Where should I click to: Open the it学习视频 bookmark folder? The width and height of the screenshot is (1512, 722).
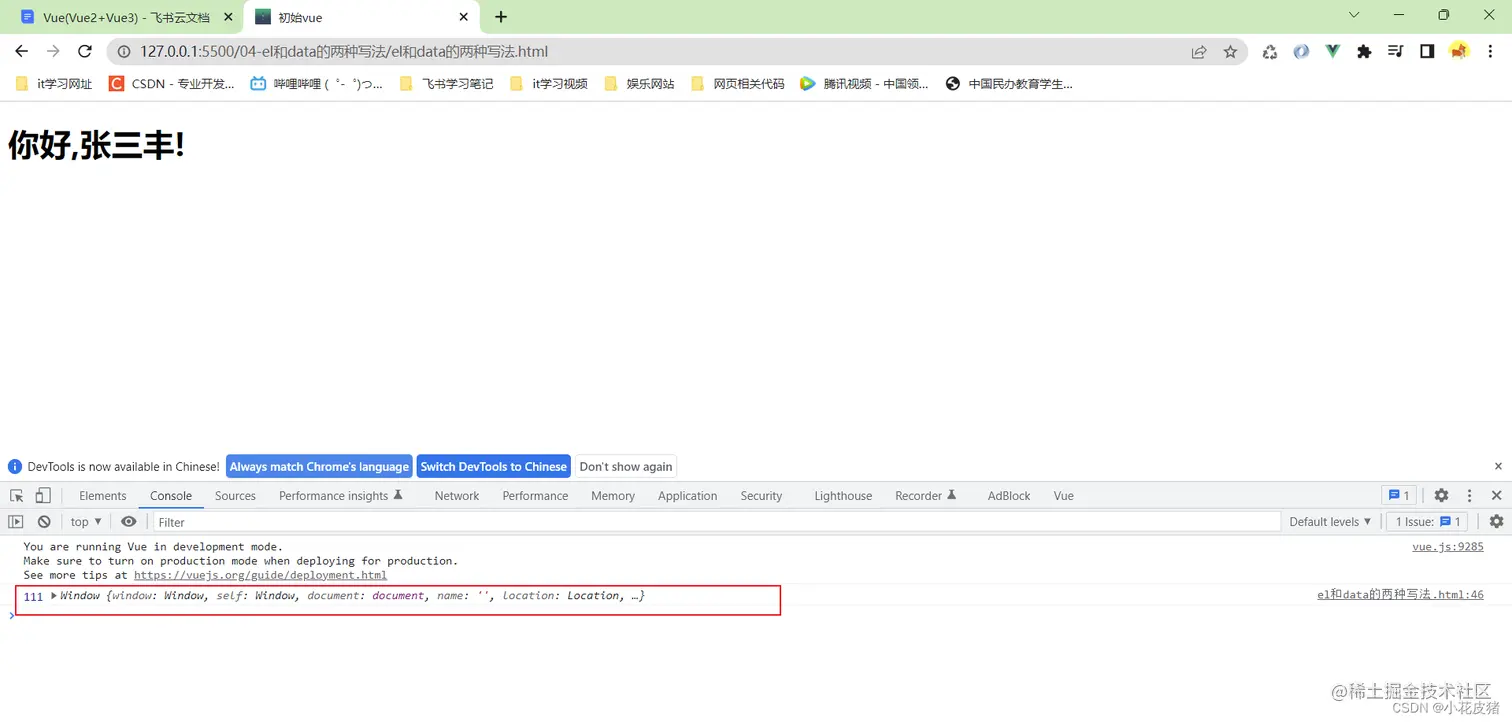click(x=548, y=84)
